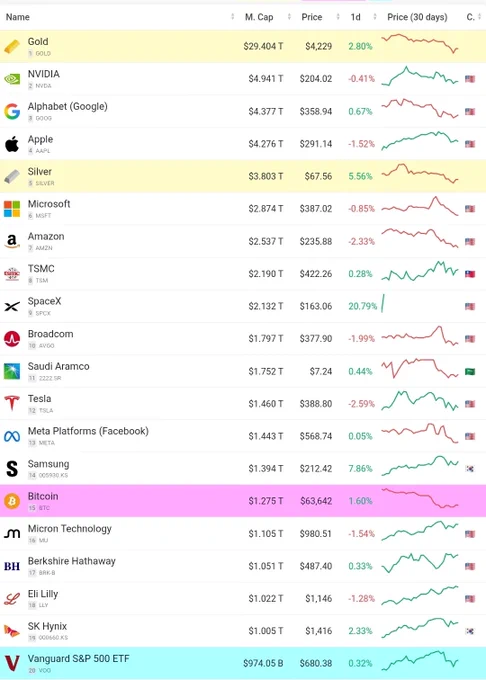Sort by the Price column arrows
The height and width of the screenshot is (680, 486).
point(338,17)
